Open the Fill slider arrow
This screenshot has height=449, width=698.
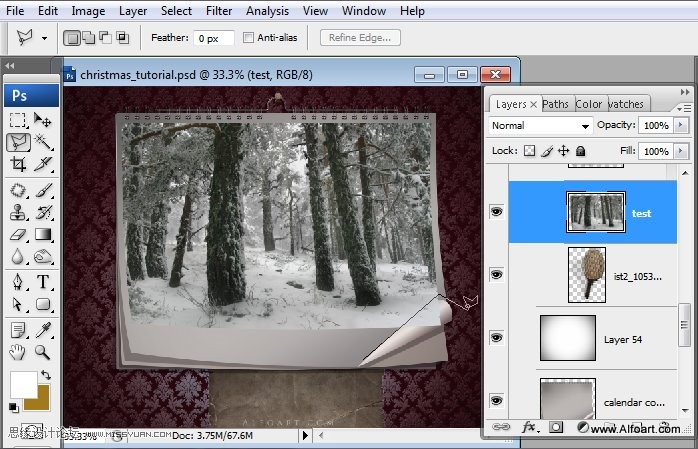coord(681,151)
